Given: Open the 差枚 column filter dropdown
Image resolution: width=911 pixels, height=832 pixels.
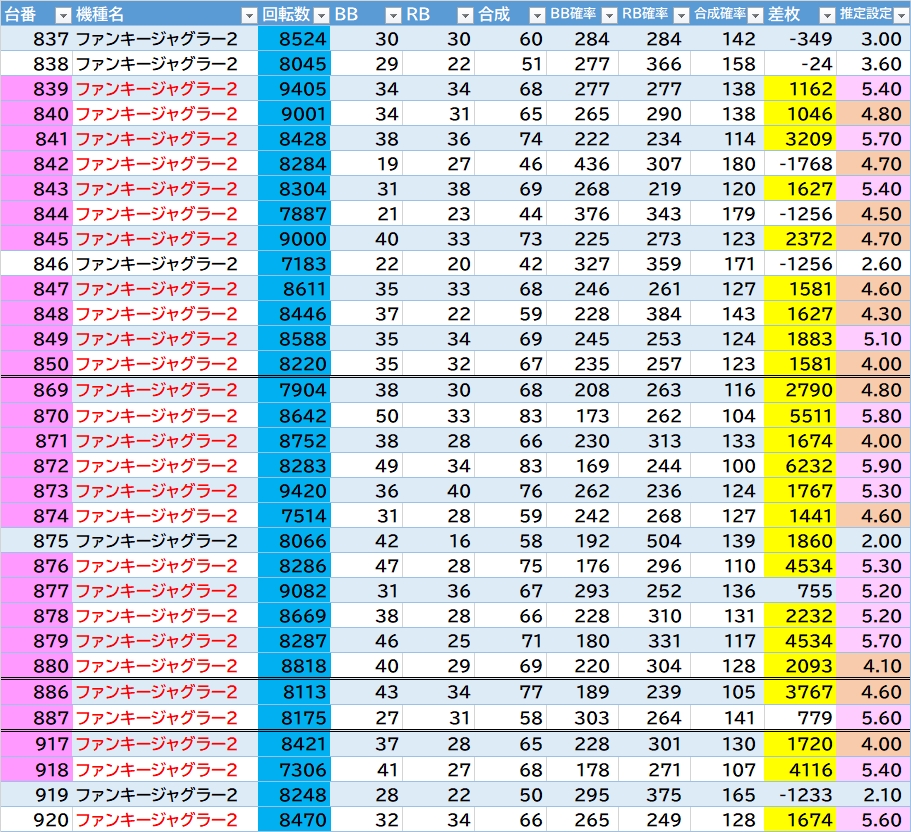Looking at the screenshot, I should click(827, 16).
